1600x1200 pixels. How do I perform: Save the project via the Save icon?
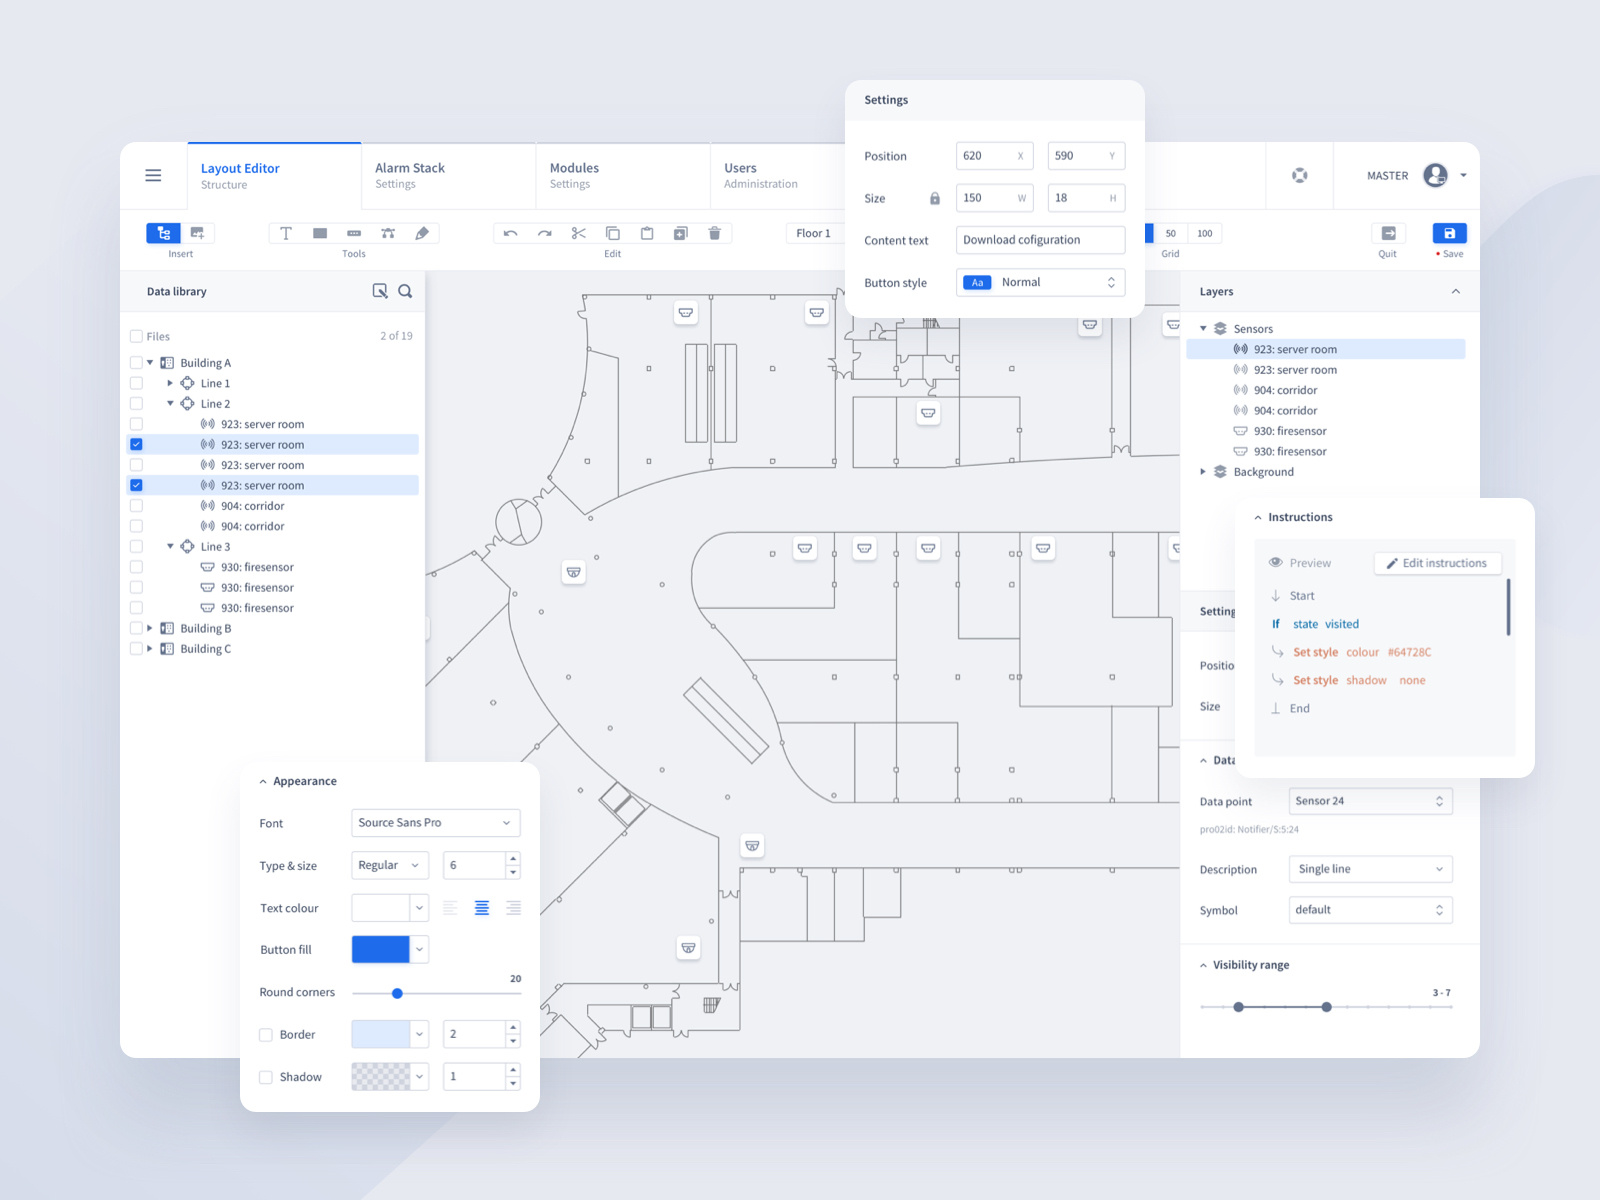click(1450, 233)
